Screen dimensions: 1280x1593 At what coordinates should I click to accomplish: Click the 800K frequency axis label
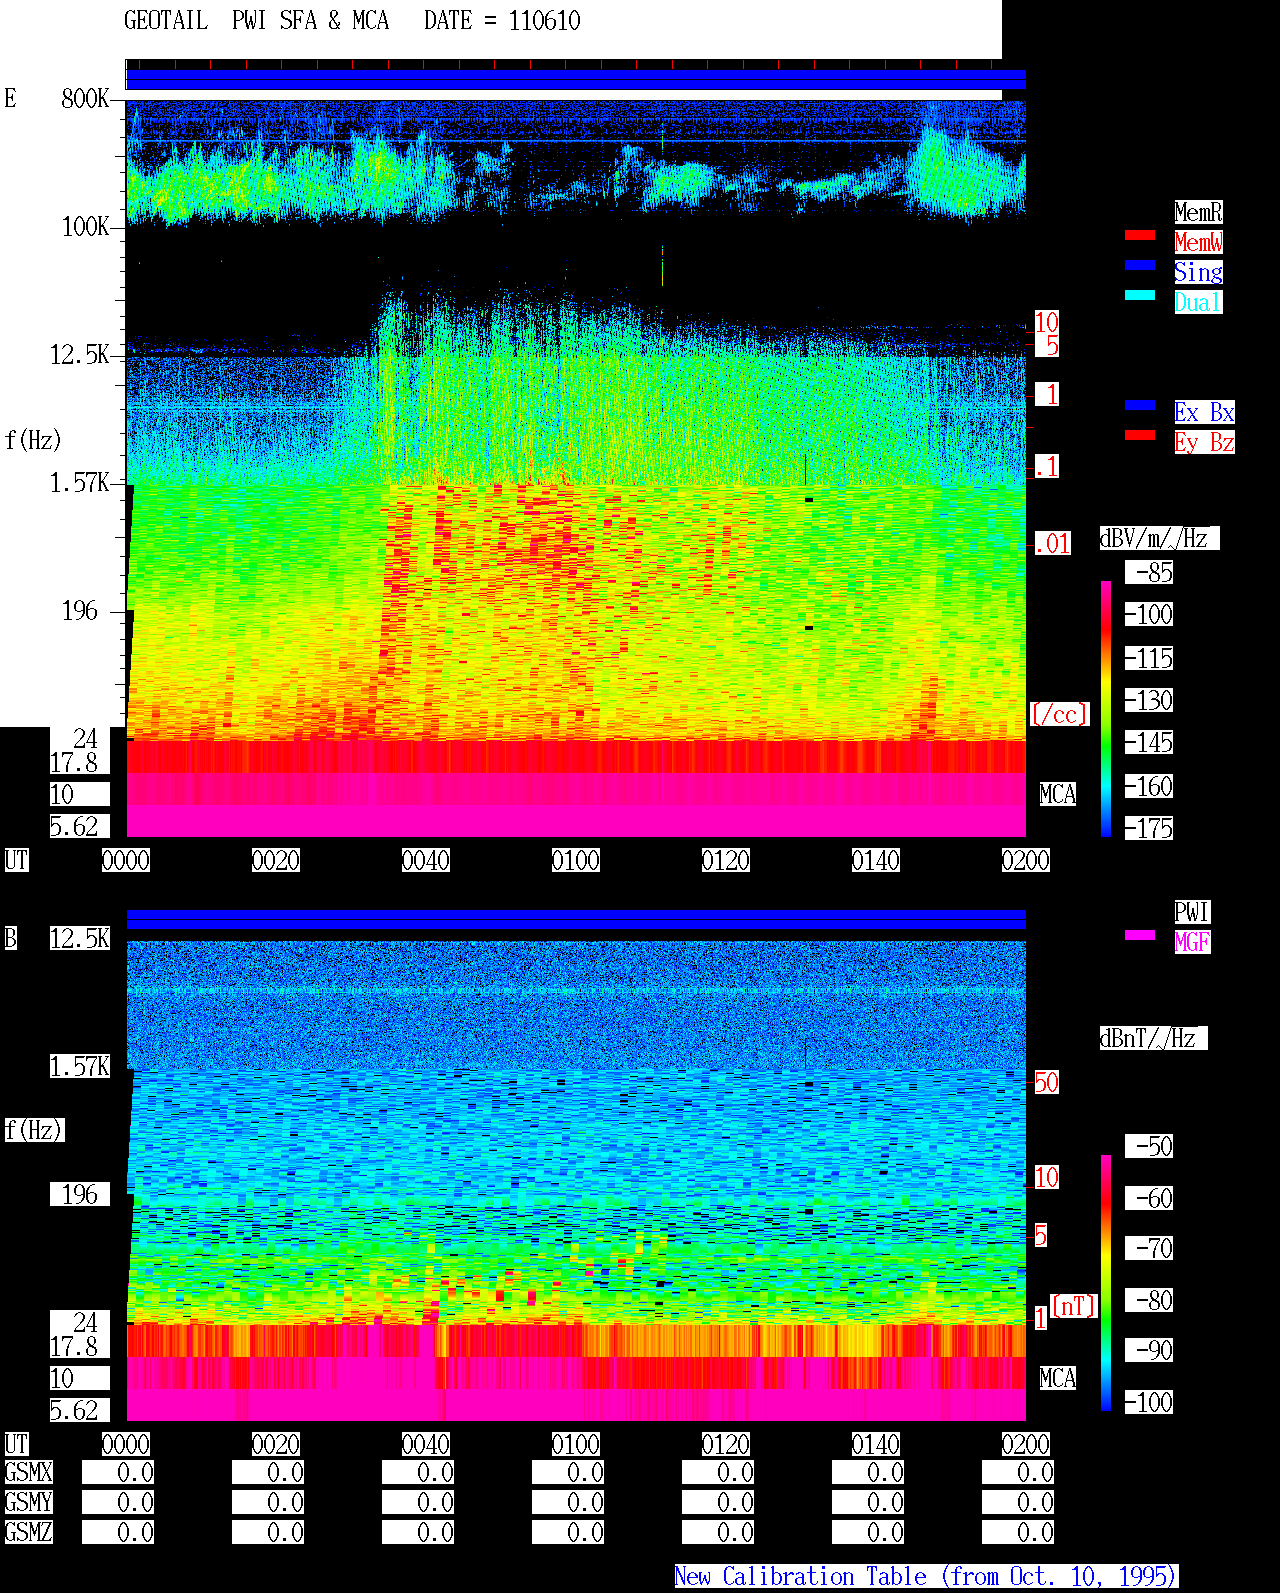[x=85, y=98]
